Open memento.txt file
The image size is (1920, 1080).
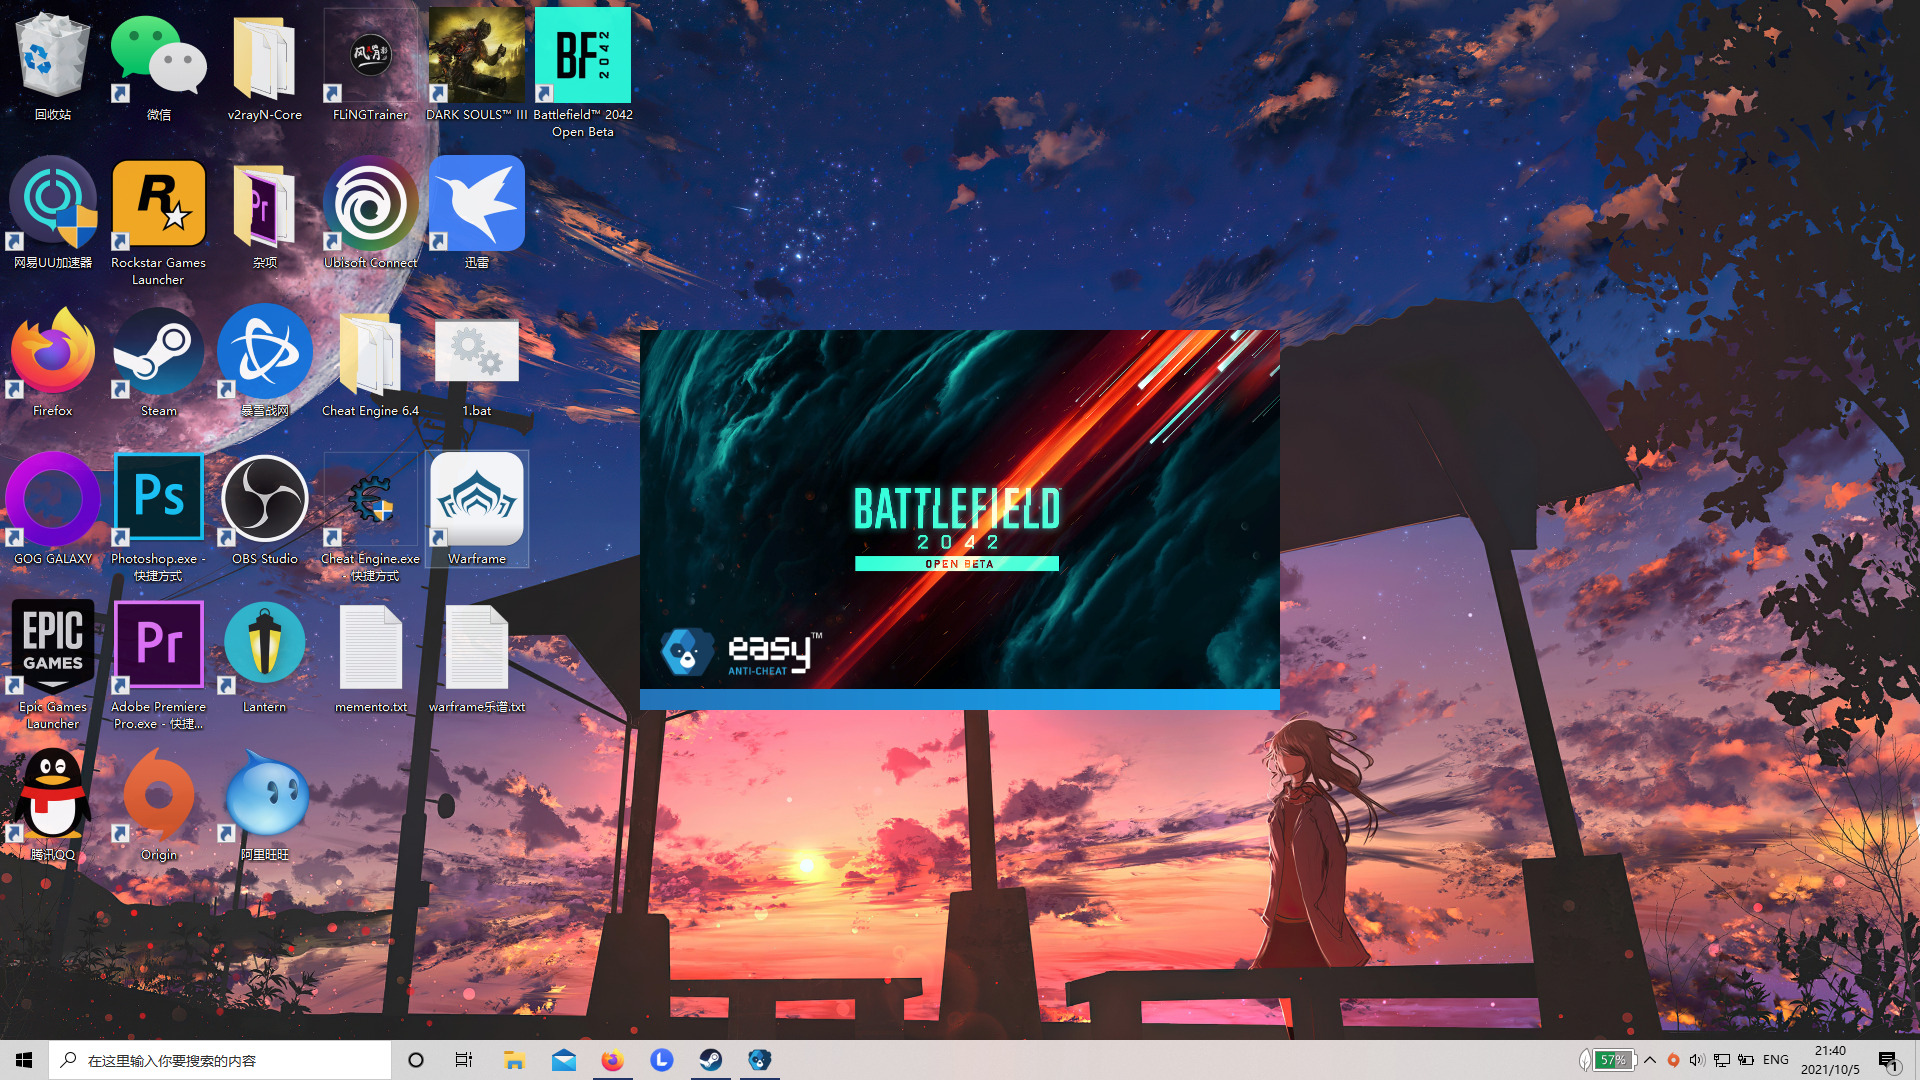[x=371, y=657]
